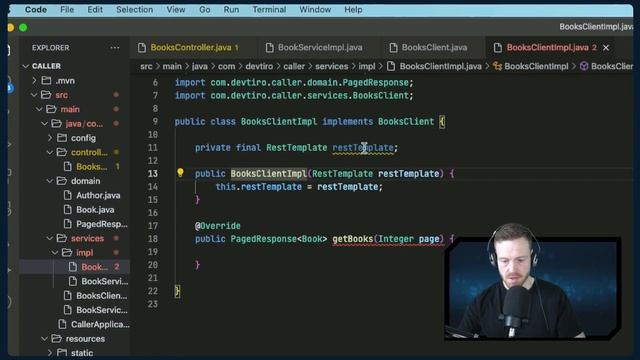
Task: Open the Code application menu
Action: [36, 9]
